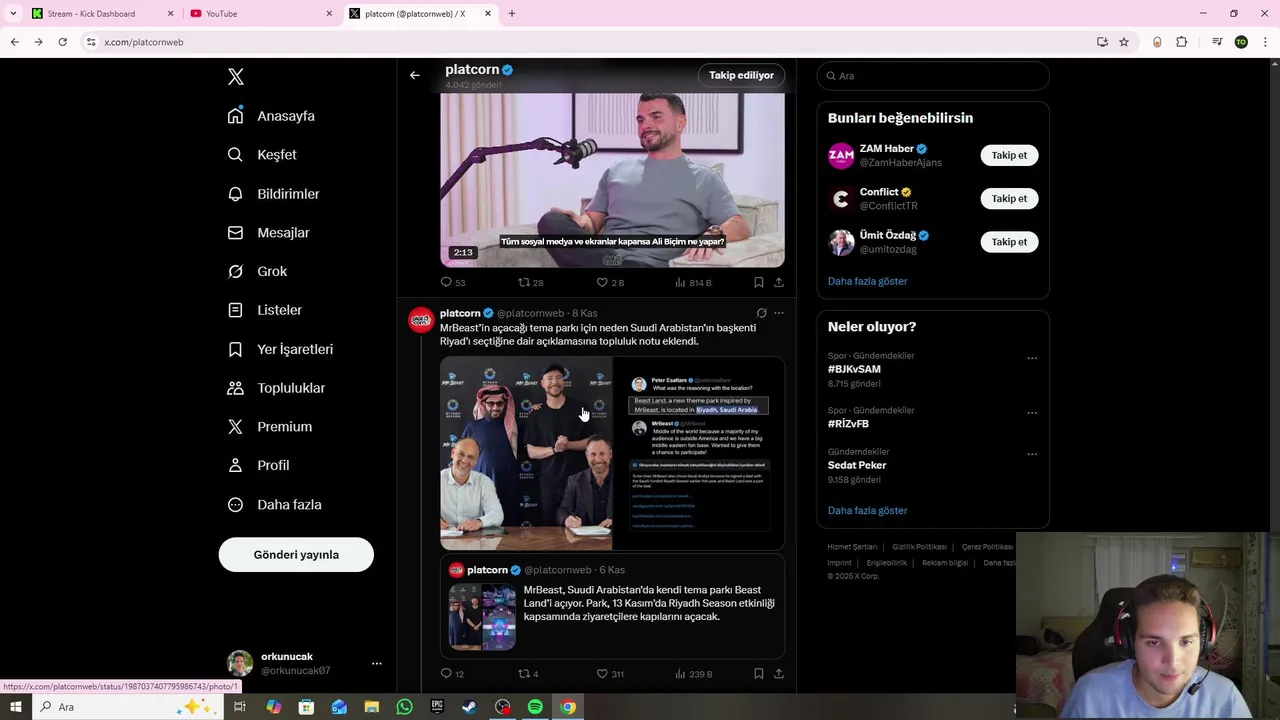Open Spotify from taskbar
1280x720 pixels.
(535, 707)
